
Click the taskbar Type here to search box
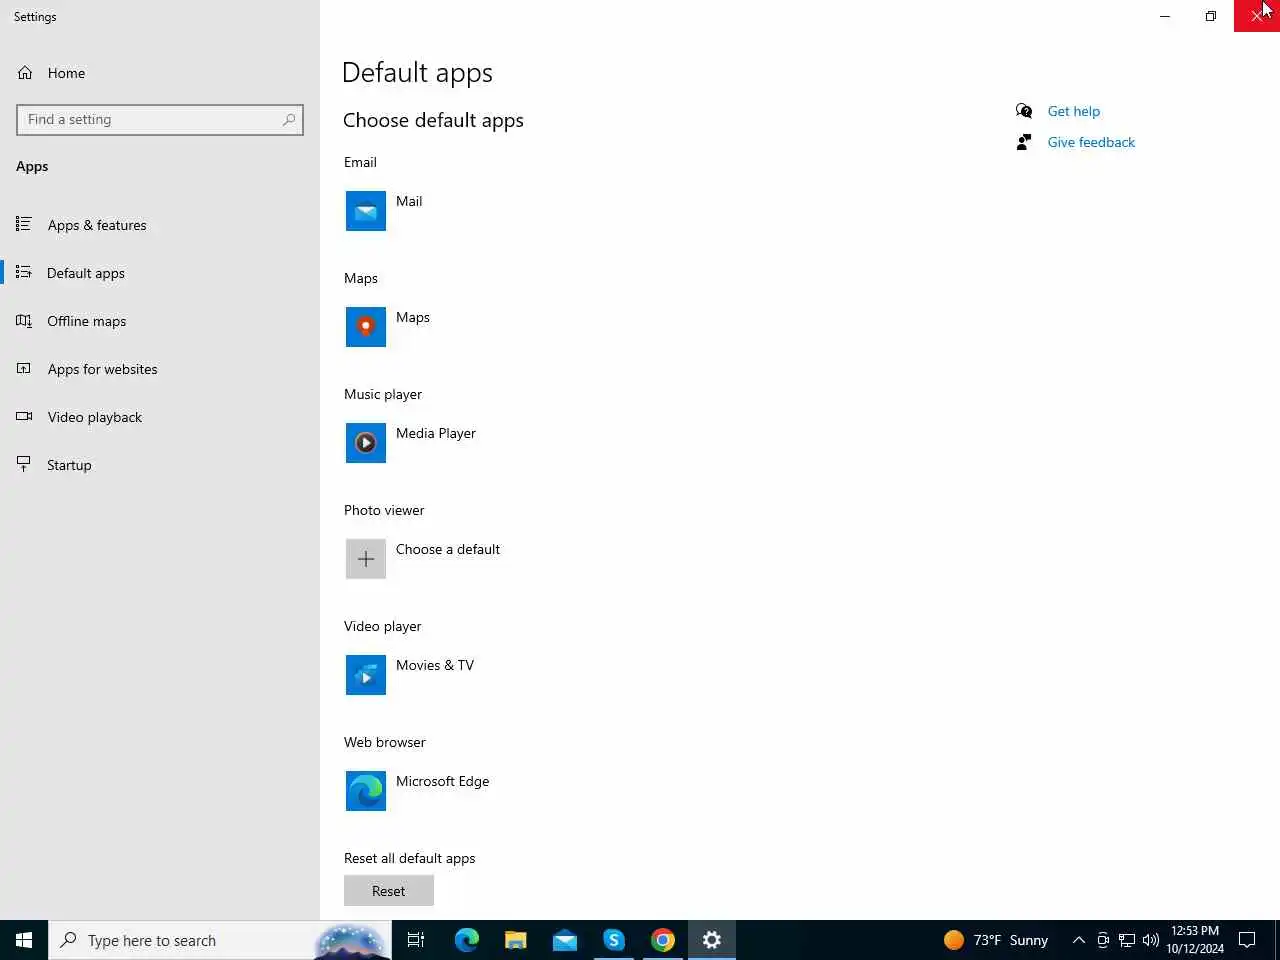(x=220, y=940)
